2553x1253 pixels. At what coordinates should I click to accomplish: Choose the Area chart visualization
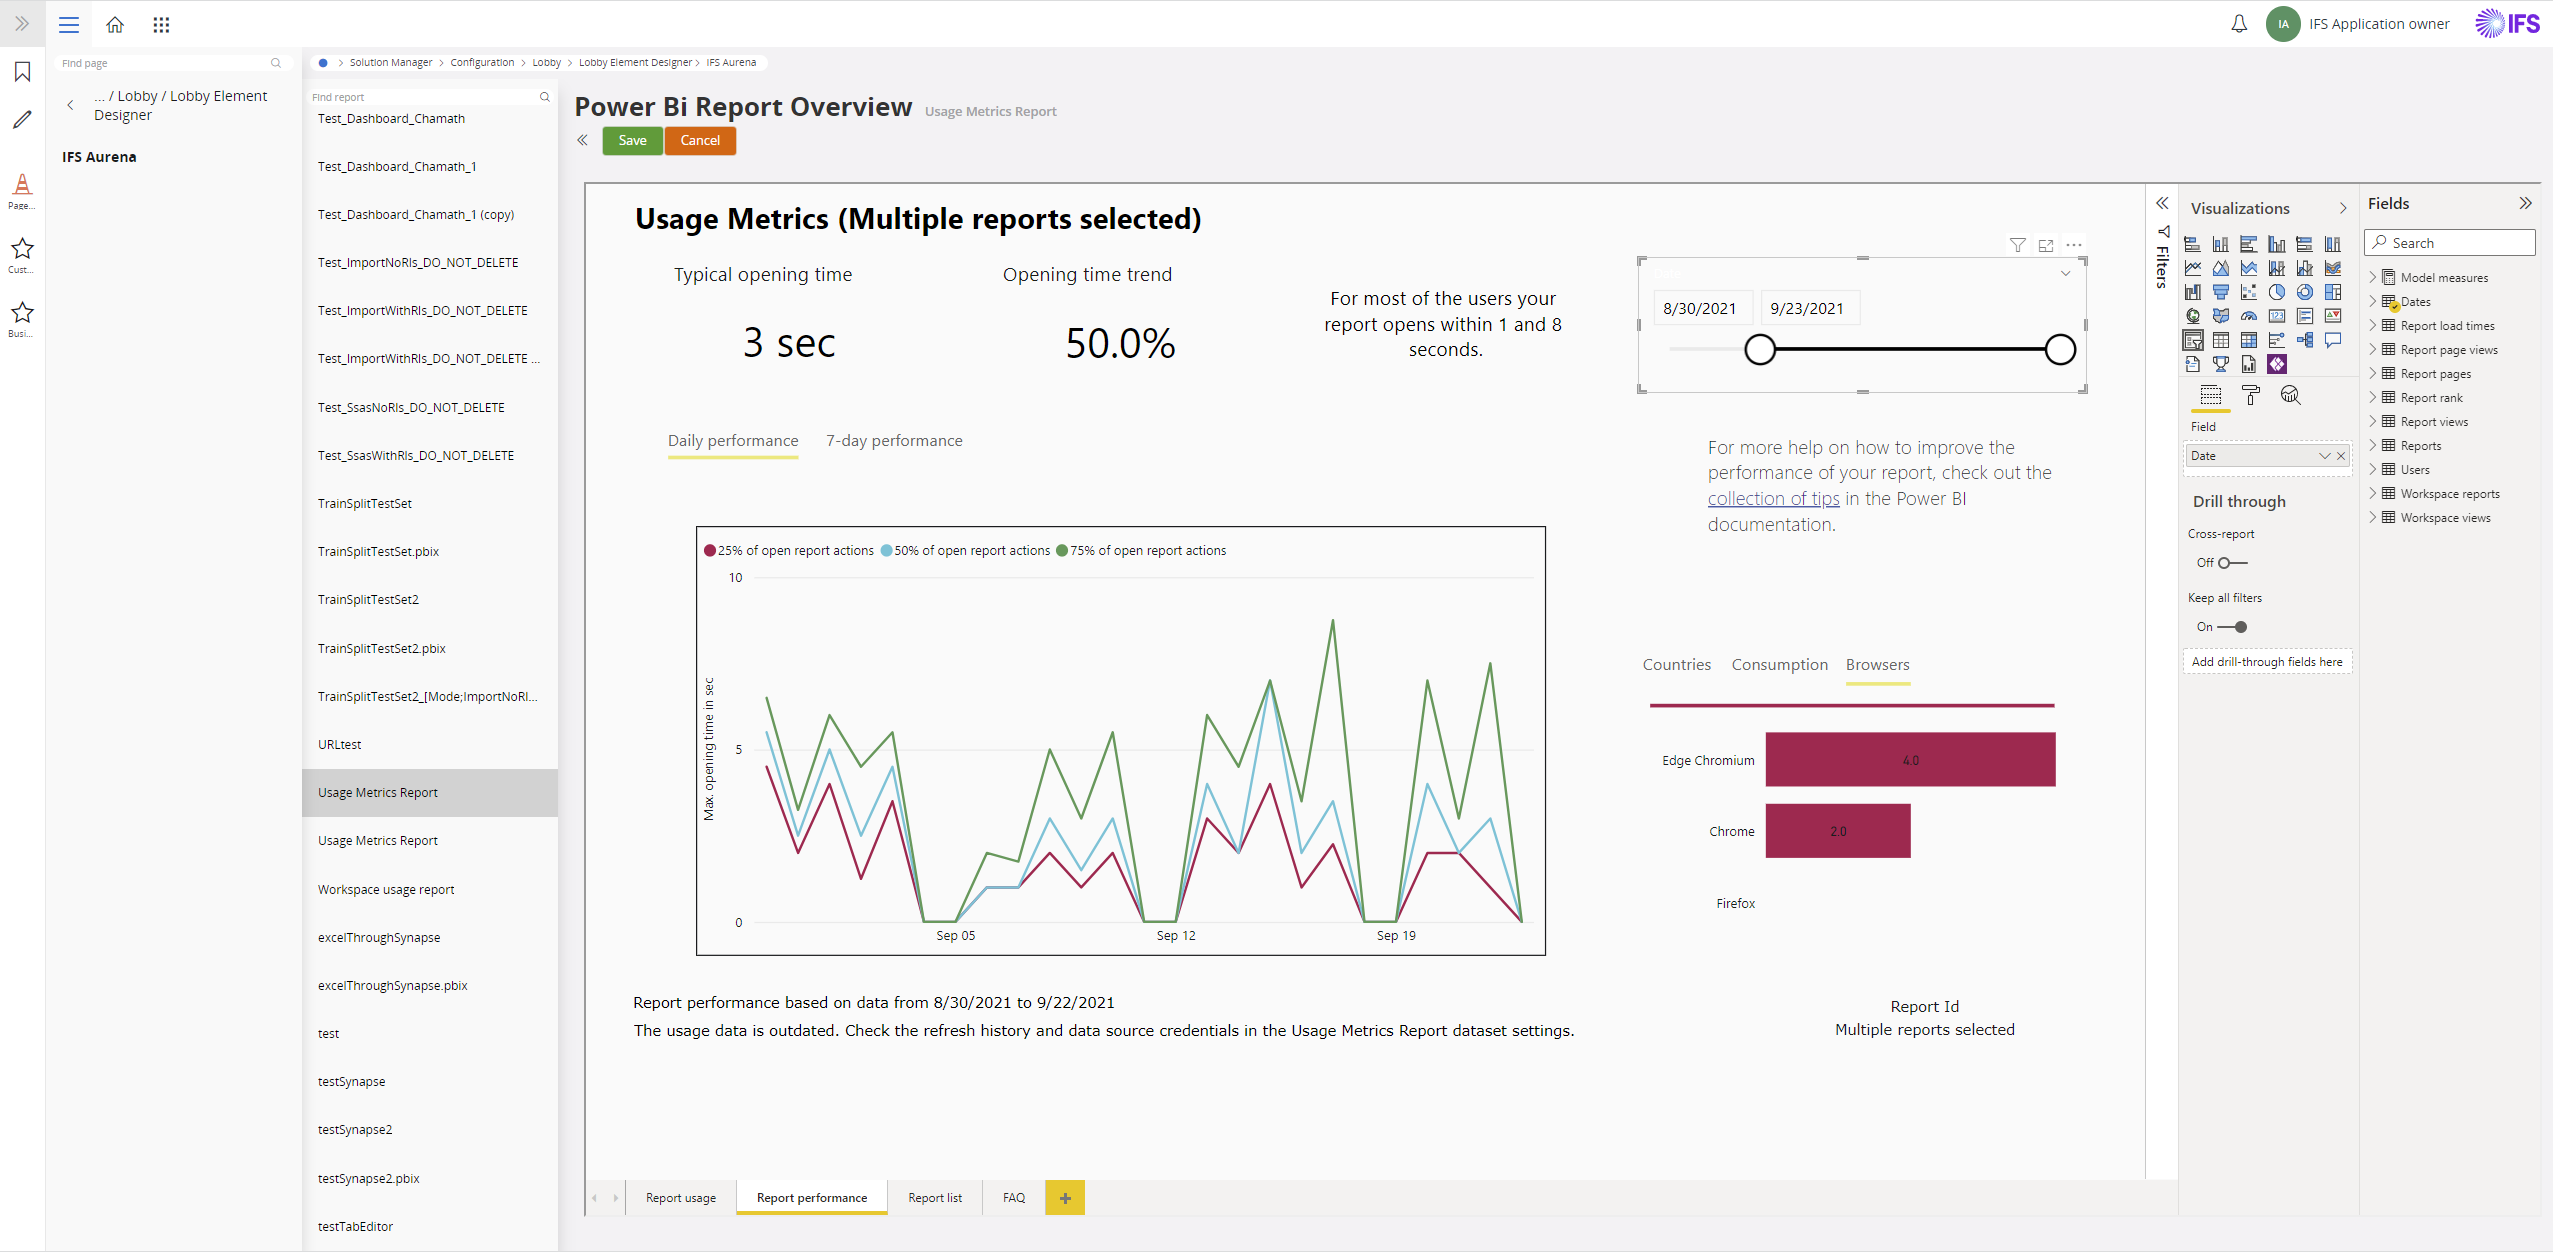(2220, 268)
